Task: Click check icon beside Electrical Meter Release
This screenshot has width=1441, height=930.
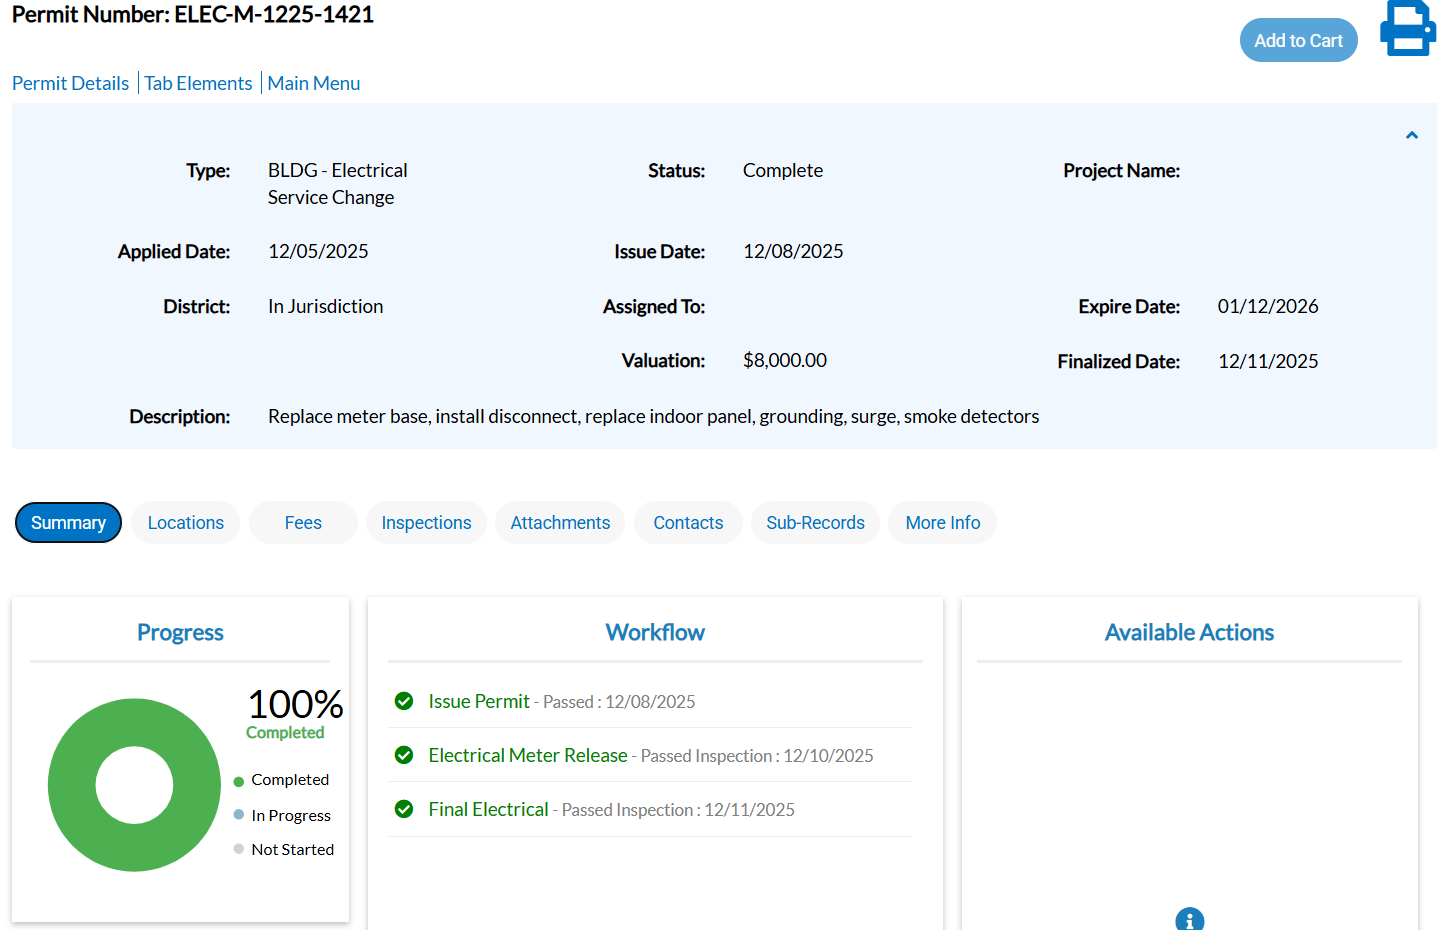Action: point(404,755)
